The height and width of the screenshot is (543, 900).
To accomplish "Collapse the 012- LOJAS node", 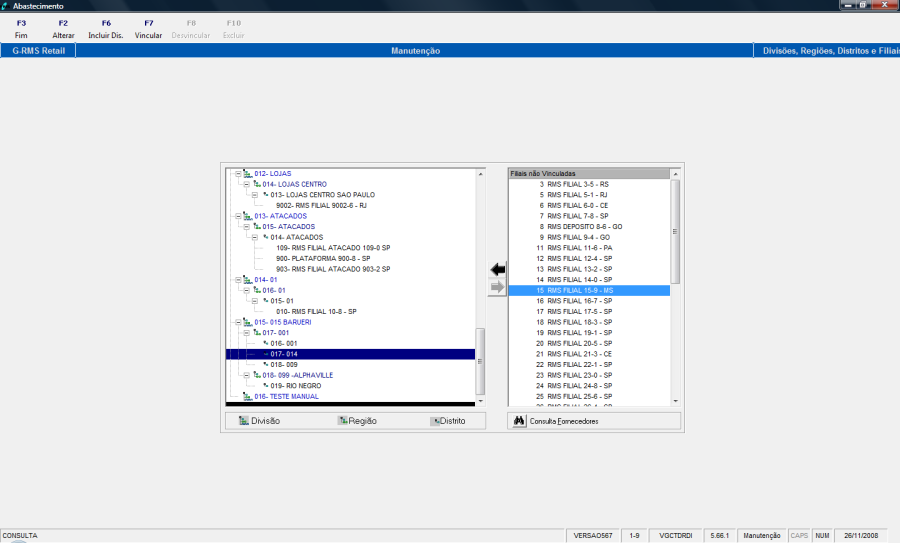I will click(x=238, y=173).
